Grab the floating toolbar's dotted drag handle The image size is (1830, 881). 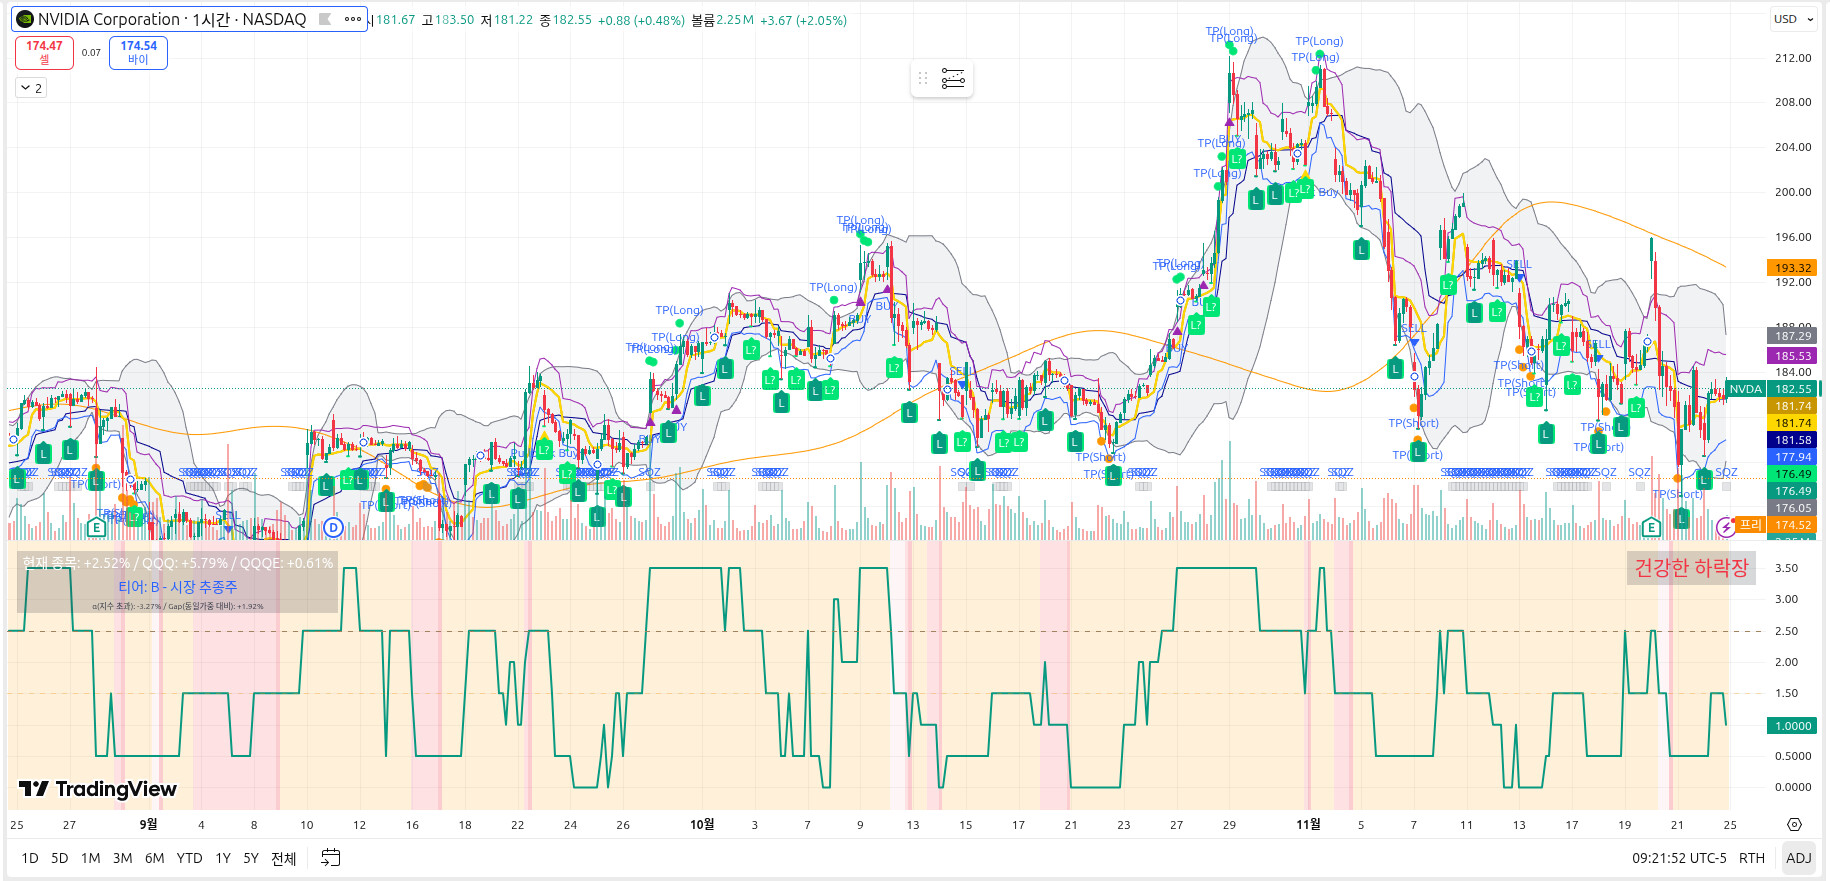pyautogui.click(x=923, y=78)
